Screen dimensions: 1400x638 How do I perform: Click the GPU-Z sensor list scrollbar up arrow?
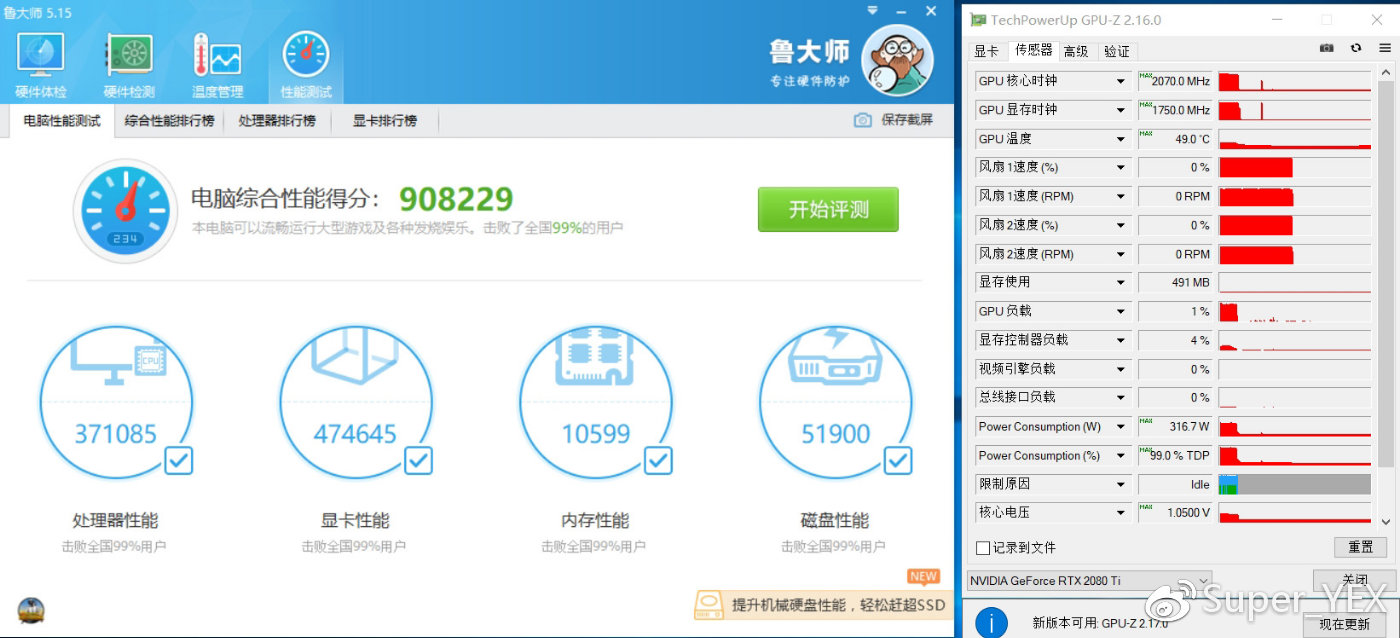pos(1386,72)
